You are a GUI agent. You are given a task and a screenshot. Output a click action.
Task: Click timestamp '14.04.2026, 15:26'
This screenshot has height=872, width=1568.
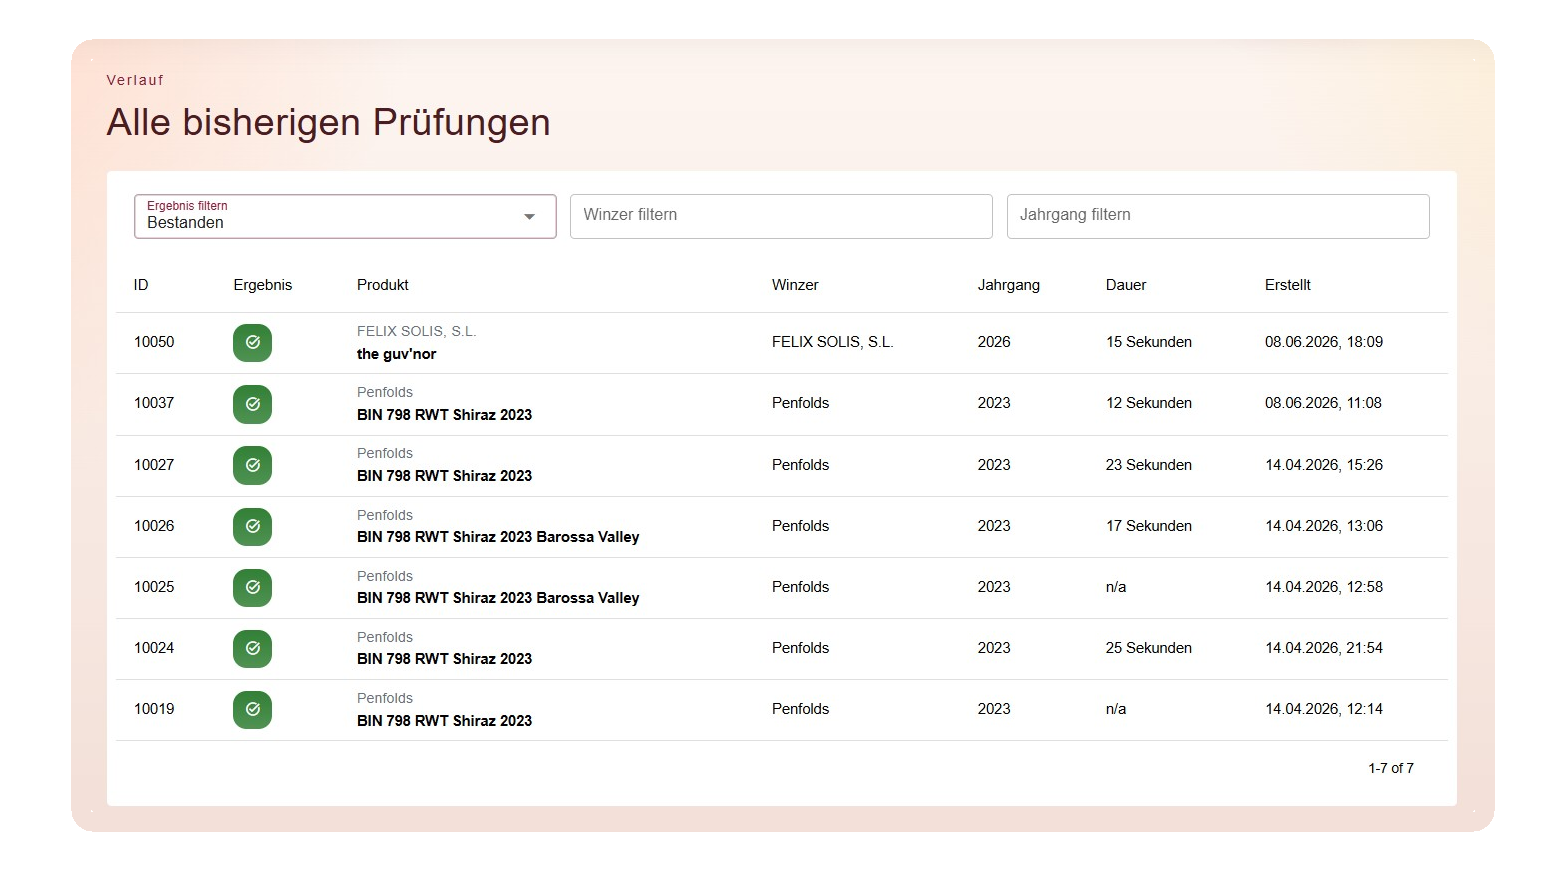click(1324, 465)
